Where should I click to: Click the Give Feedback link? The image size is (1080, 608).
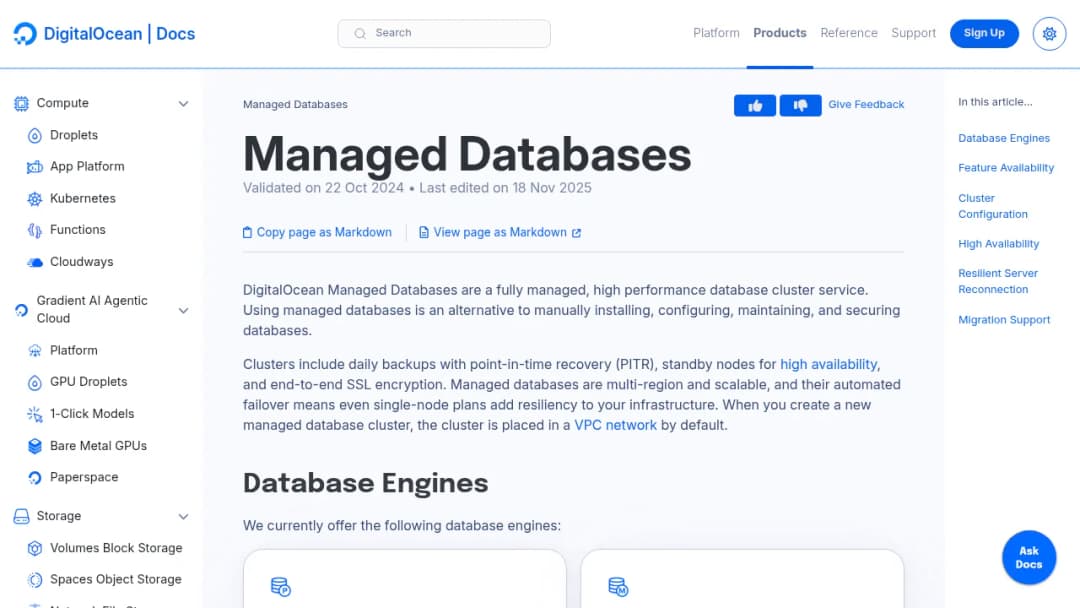[x=866, y=105]
